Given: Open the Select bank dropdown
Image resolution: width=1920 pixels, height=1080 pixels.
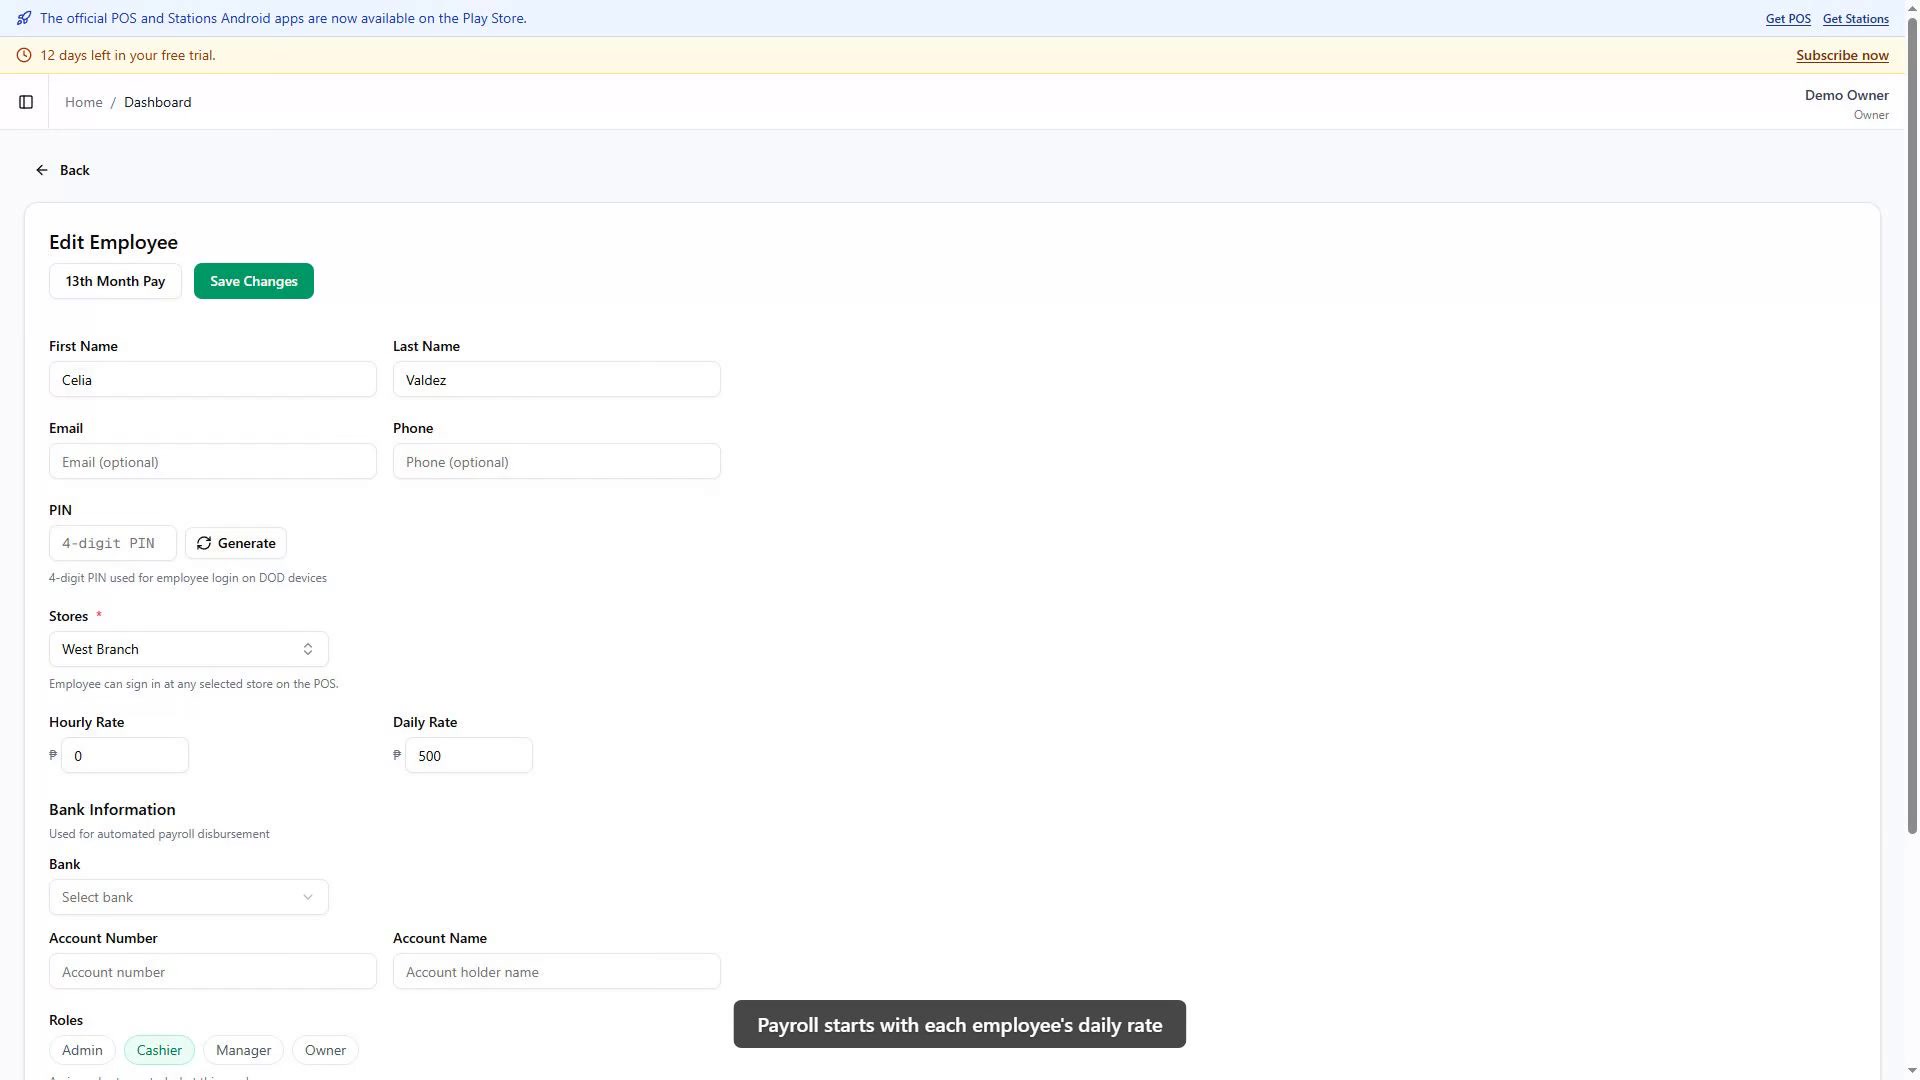Looking at the screenshot, I should [x=188, y=897].
